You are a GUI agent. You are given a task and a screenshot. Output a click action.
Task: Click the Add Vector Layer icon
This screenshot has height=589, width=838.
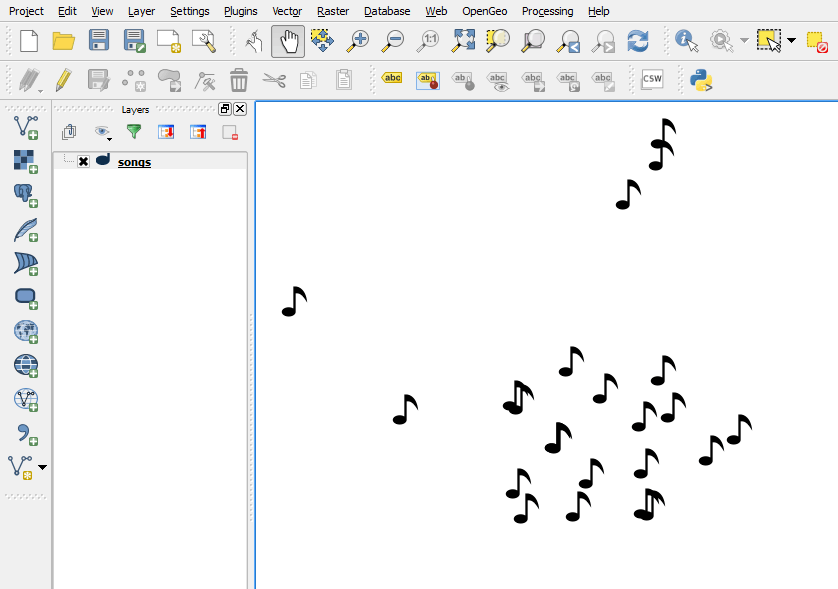point(25,127)
